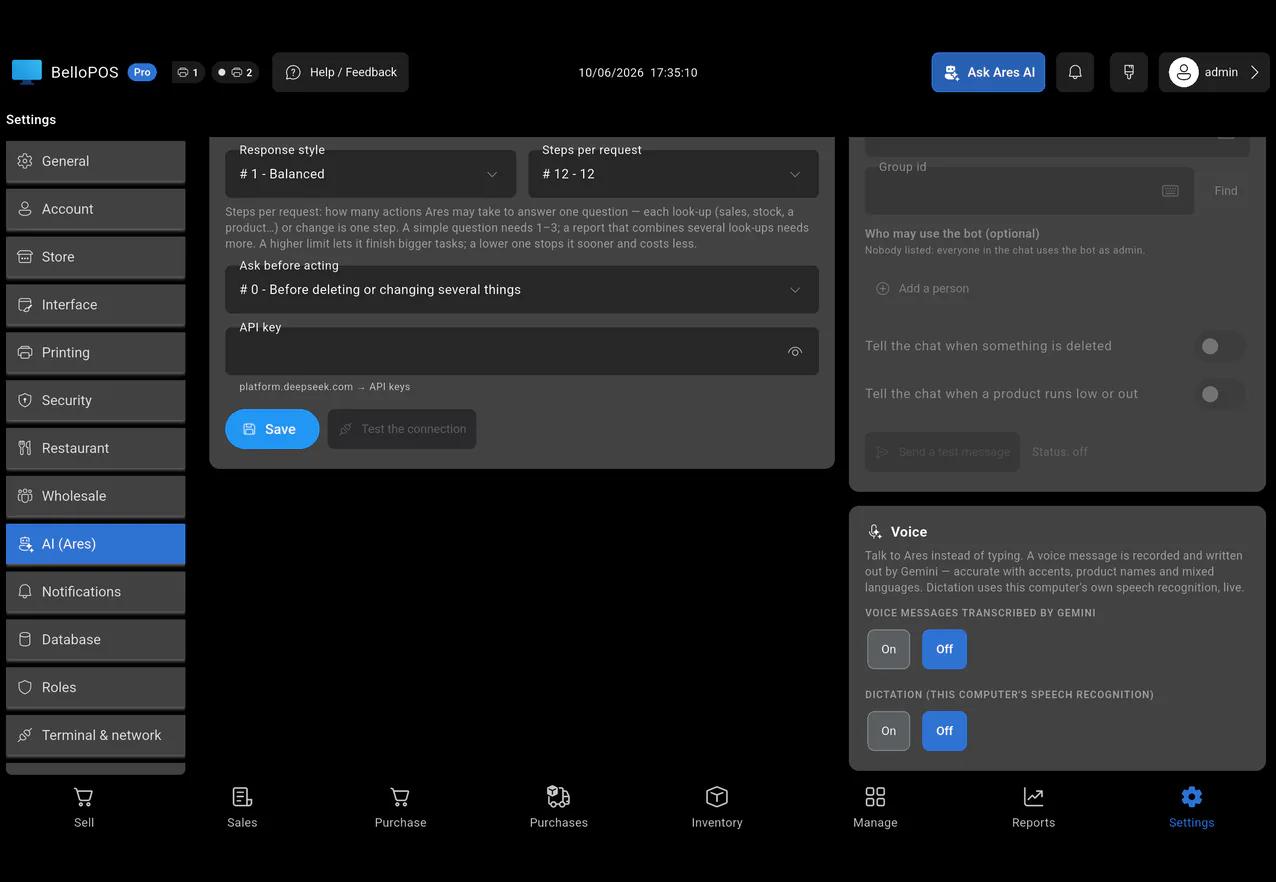Turn On dictation speech recognition
The height and width of the screenshot is (882, 1276).
[x=889, y=731]
